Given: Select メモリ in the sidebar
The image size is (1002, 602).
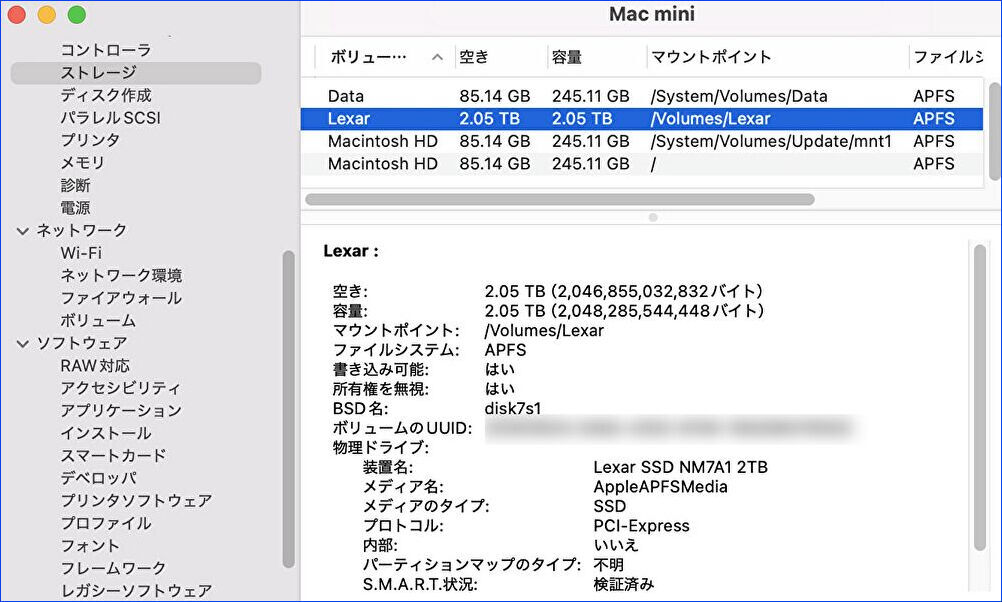Looking at the screenshot, I should click(x=82, y=162).
